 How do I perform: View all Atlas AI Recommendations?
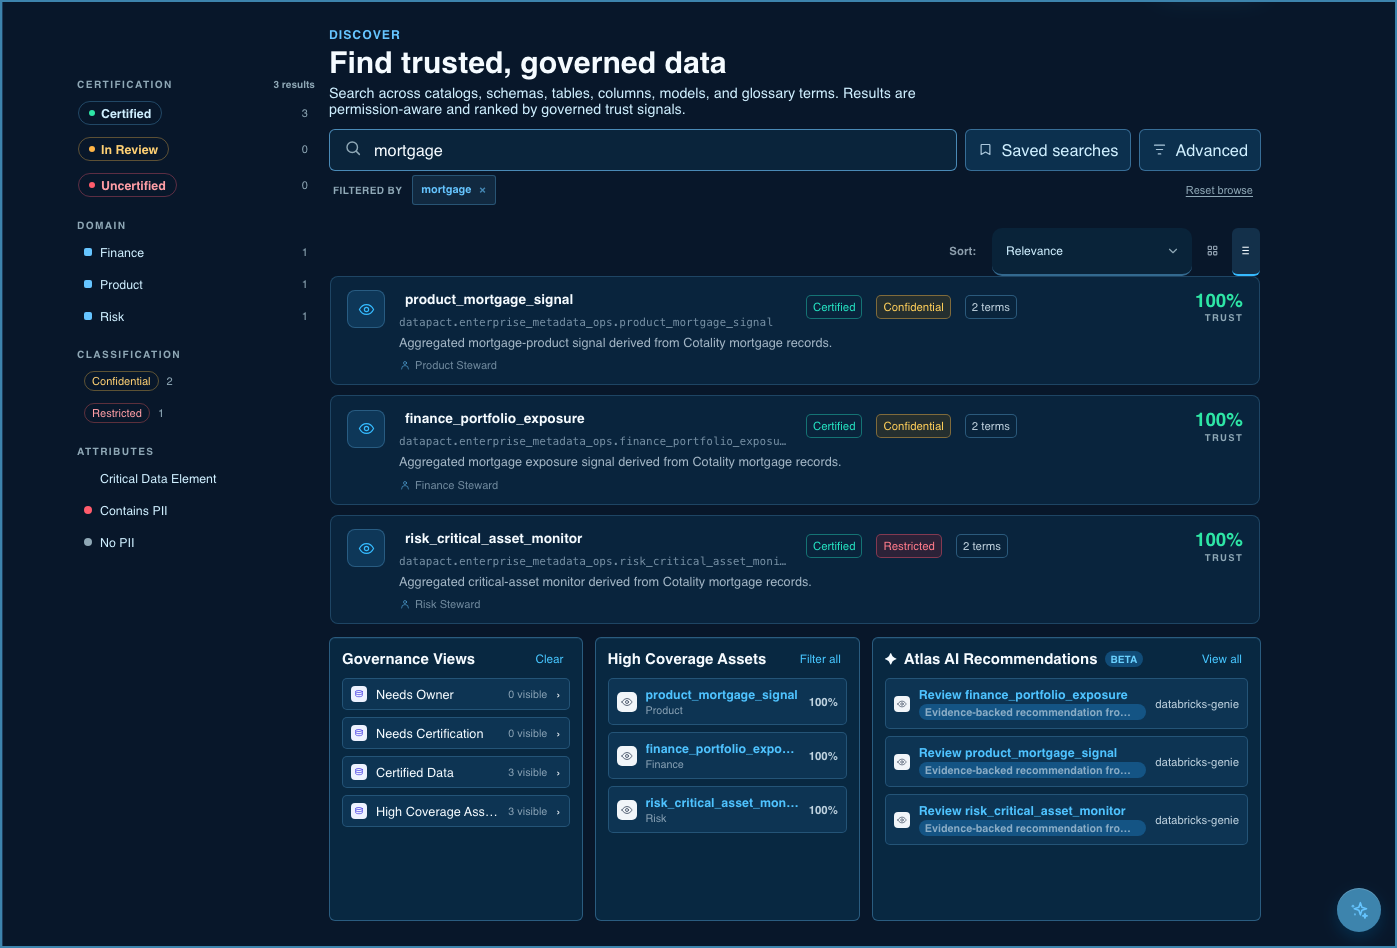coord(1222,659)
